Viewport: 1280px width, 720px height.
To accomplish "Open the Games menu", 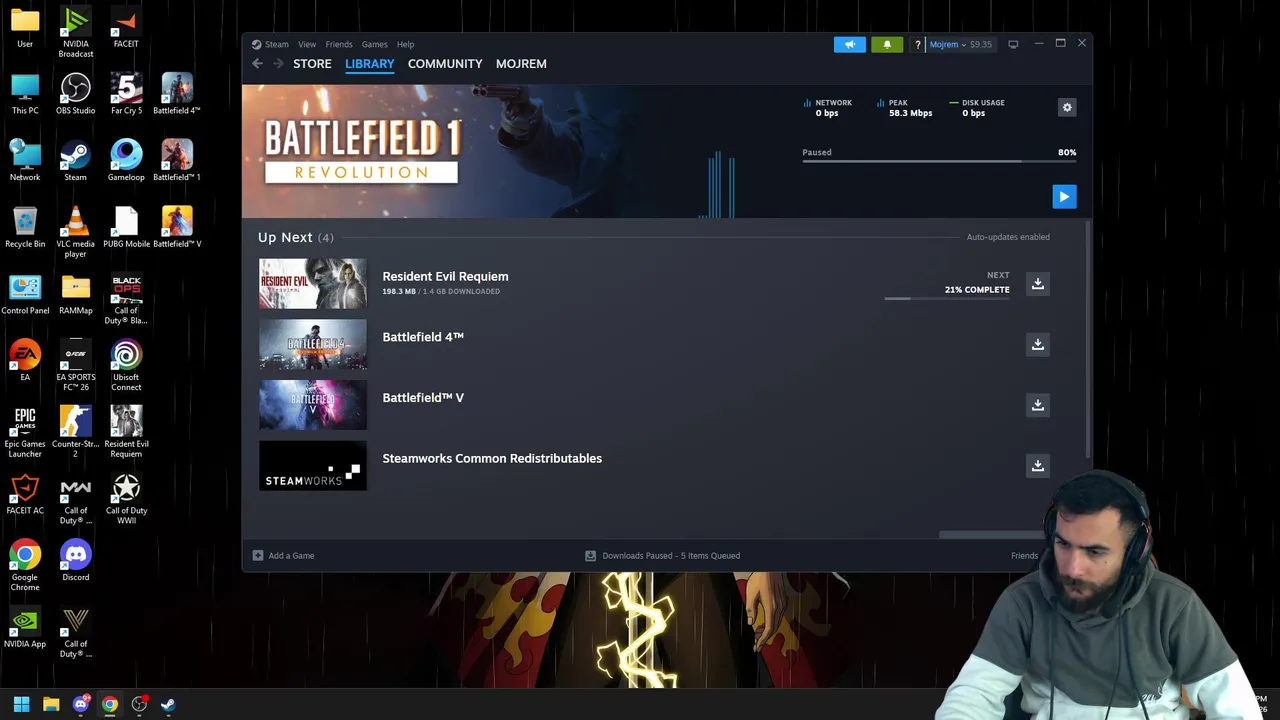I will (x=375, y=44).
